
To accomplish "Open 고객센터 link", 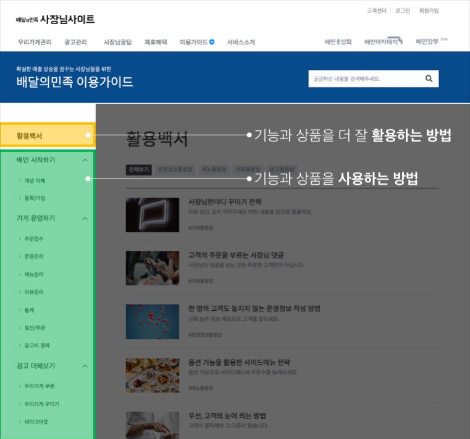I will 377,11.
